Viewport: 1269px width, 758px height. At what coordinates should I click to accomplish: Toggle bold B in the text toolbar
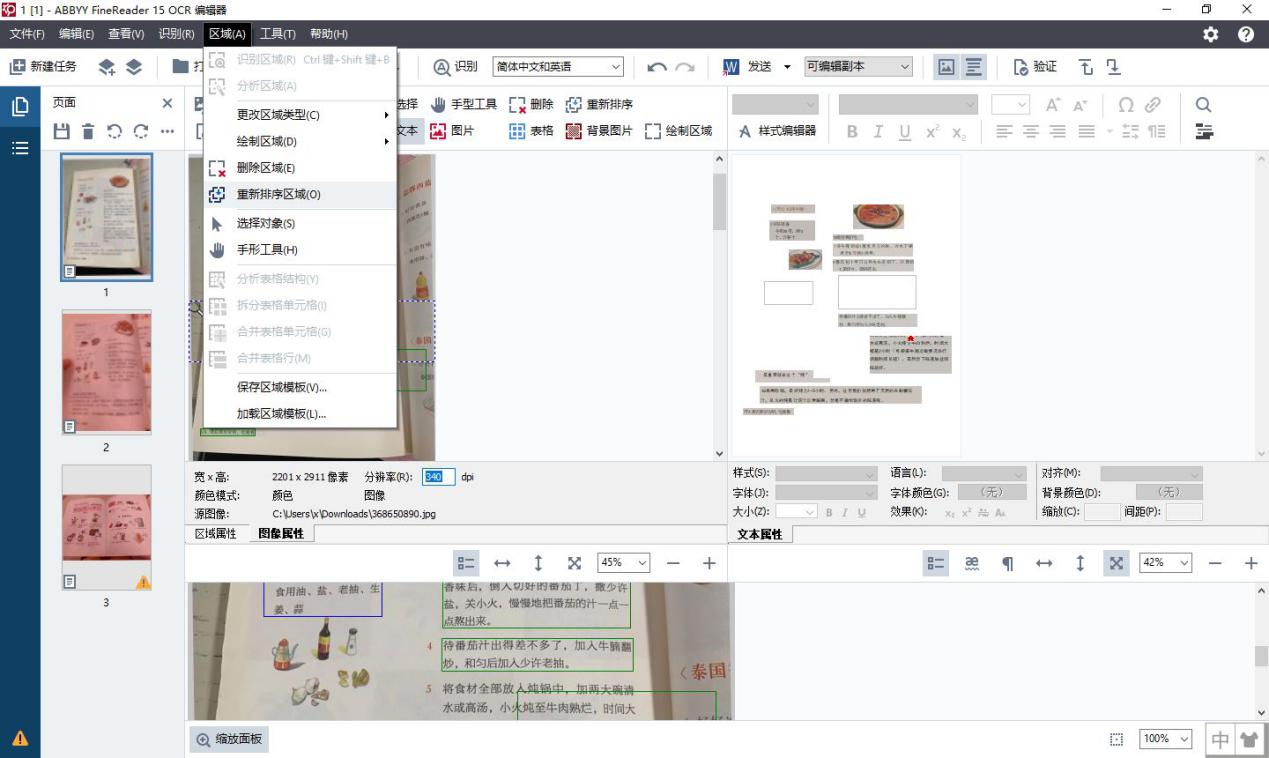(852, 132)
